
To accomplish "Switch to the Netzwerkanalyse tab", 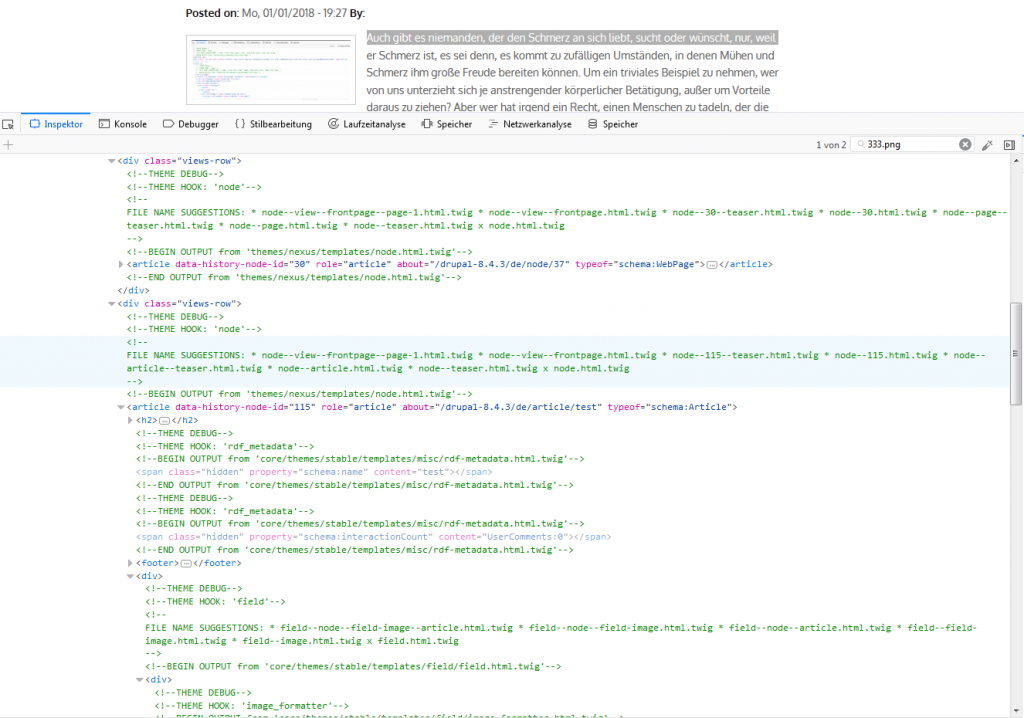I will pos(529,124).
